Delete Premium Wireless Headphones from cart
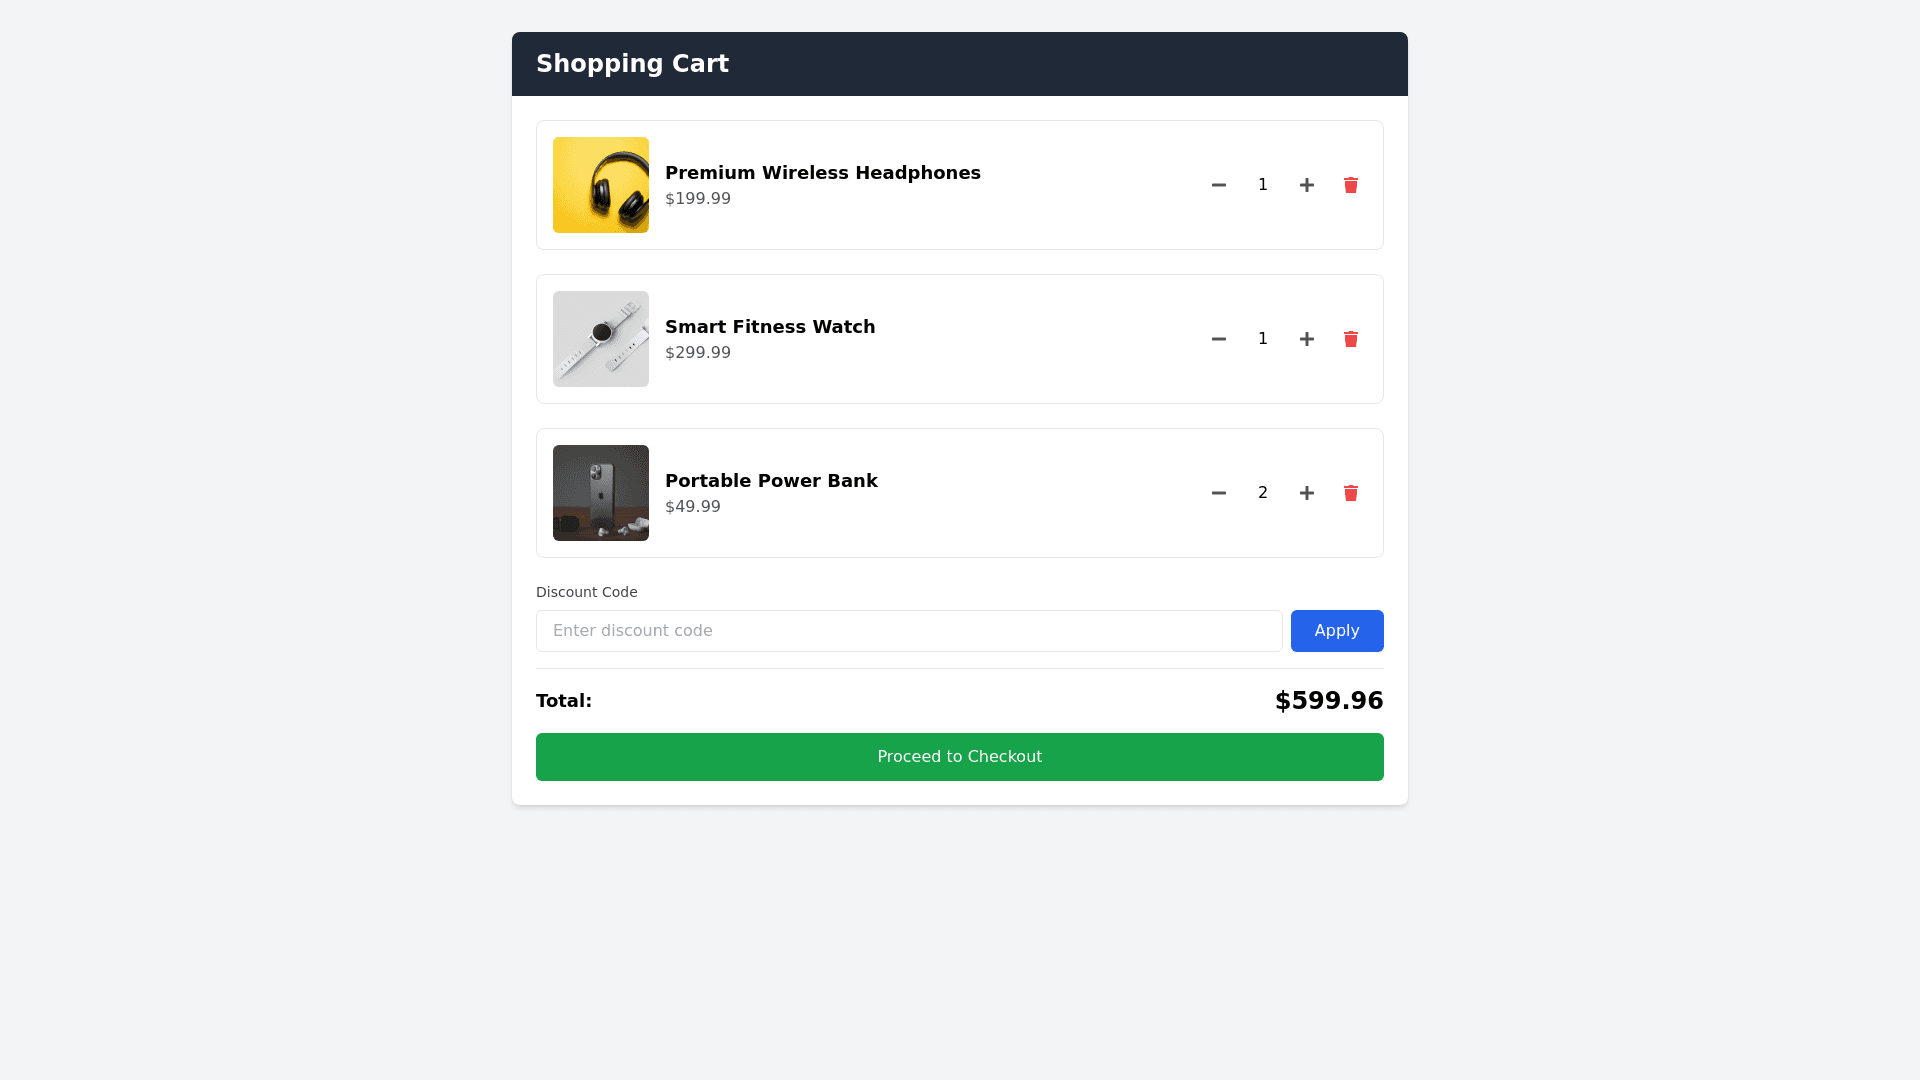This screenshot has width=1920, height=1080. 1350,185
